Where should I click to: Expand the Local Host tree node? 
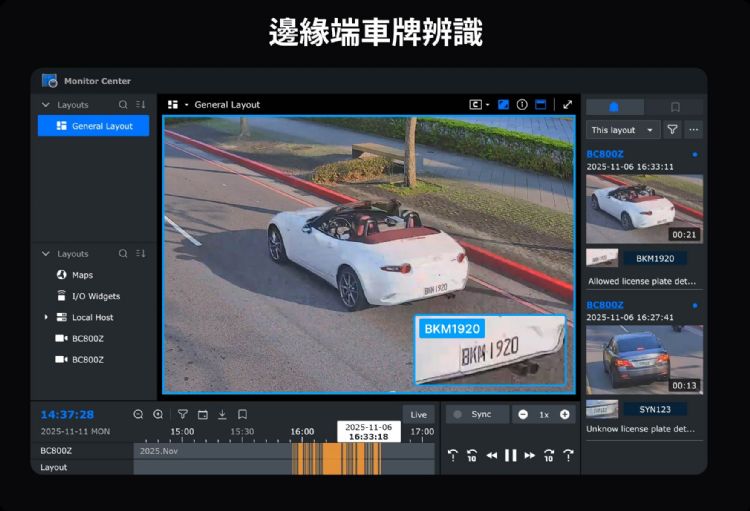(x=46, y=317)
